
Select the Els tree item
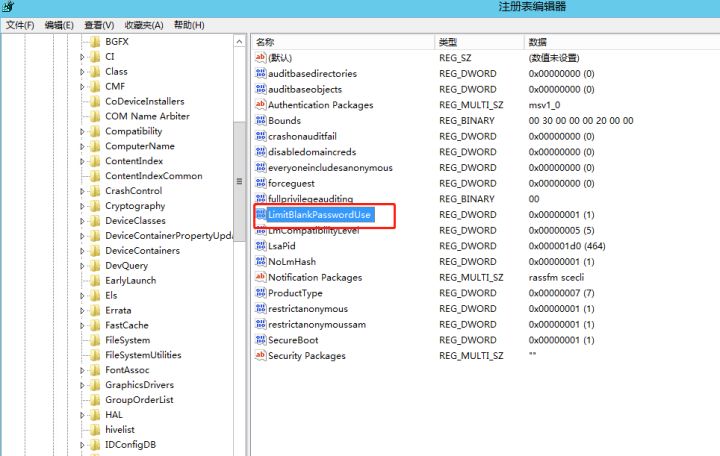(111, 295)
